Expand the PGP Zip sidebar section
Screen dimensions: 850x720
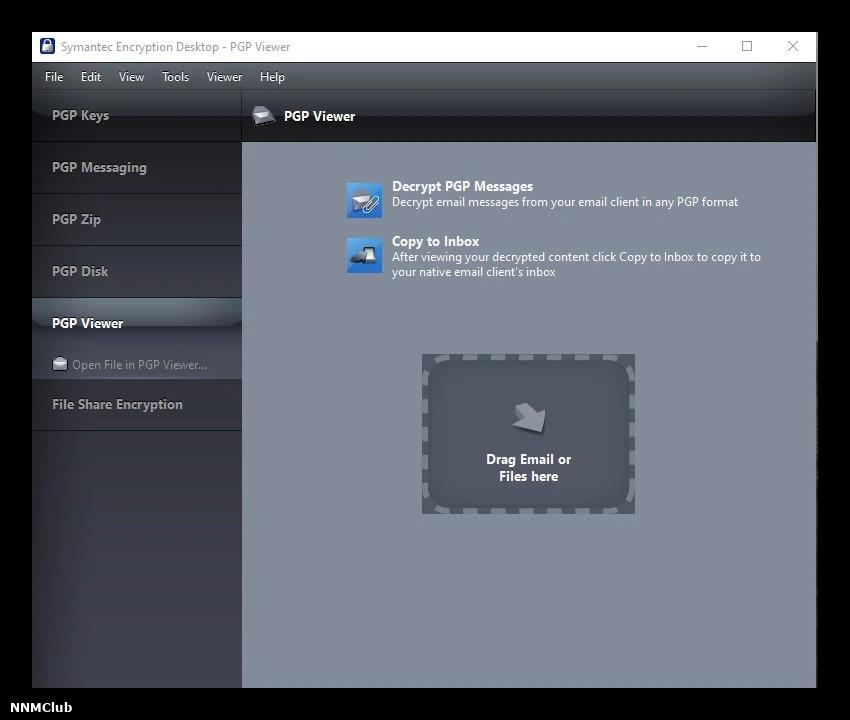[x=137, y=220]
